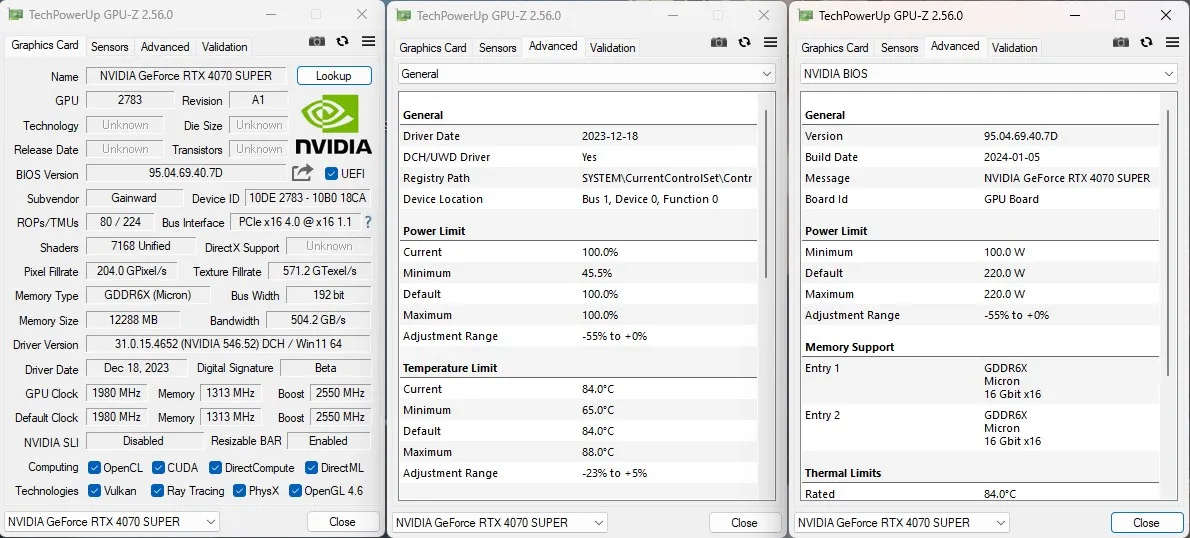Click the Bus Interface question mark icon
The width and height of the screenshot is (1190, 538).
(x=368, y=222)
